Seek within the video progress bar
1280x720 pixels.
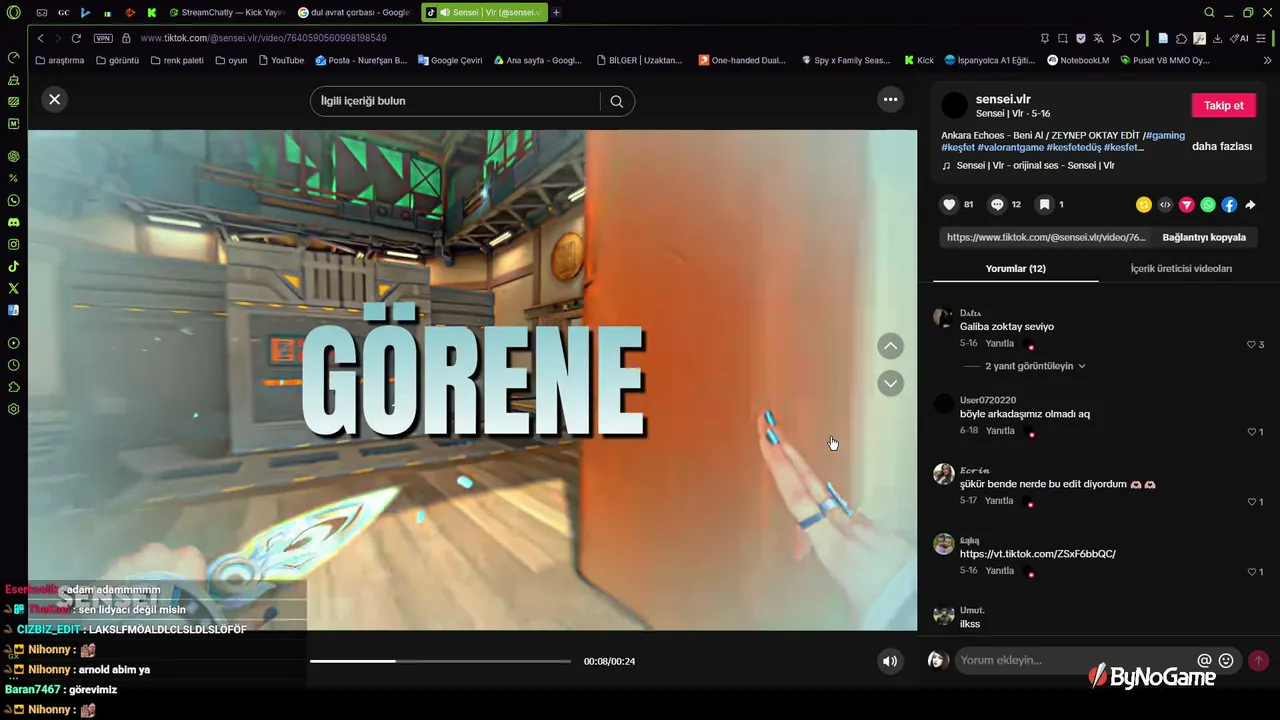pos(440,661)
